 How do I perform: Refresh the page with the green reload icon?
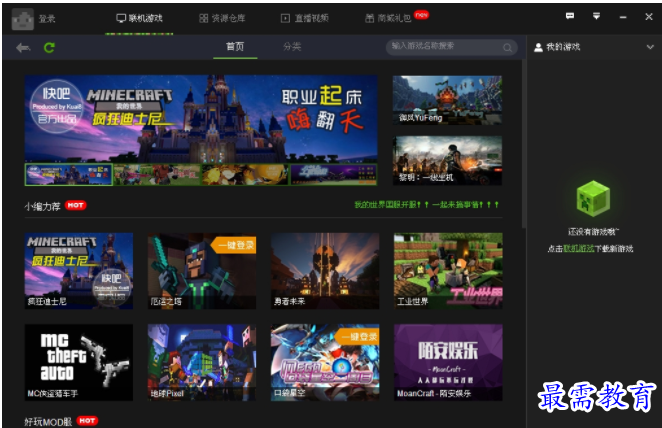pyautogui.click(x=49, y=47)
